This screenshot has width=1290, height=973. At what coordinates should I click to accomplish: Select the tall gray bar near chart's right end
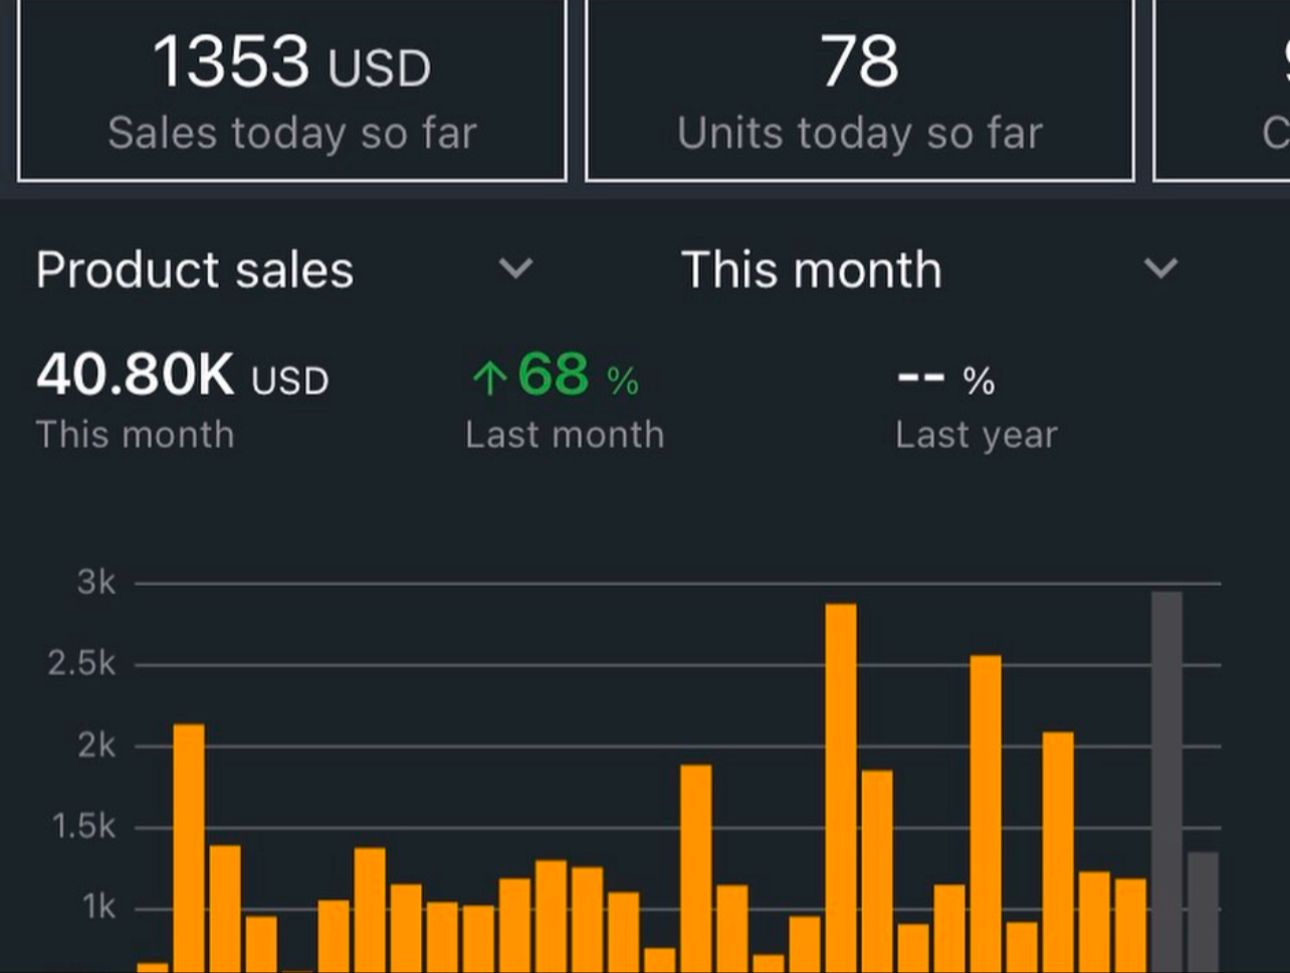pos(1166,780)
